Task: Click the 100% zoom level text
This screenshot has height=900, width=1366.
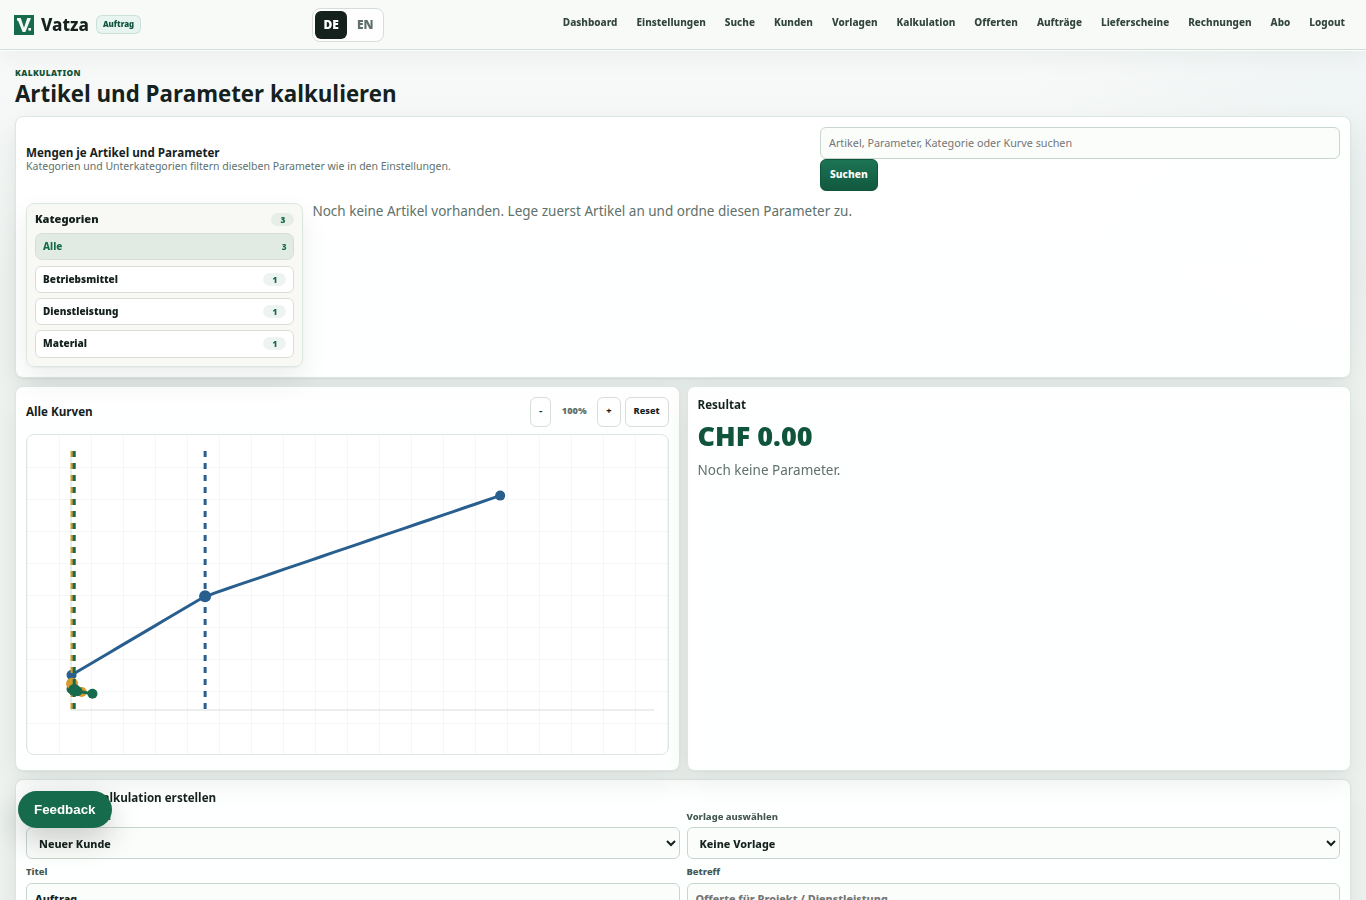Action: (x=574, y=411)
